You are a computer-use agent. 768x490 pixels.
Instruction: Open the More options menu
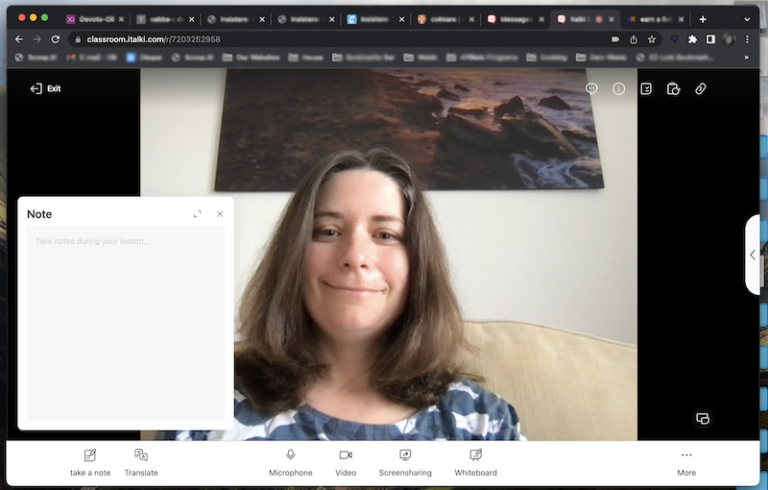(x=686, y=456)
